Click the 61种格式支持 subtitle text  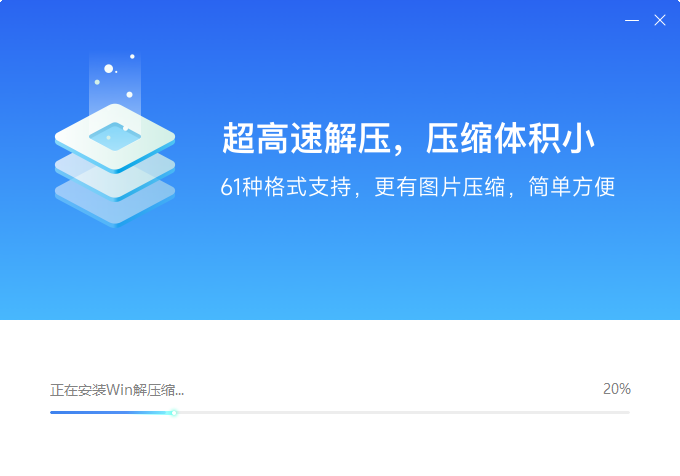[285, 187]
